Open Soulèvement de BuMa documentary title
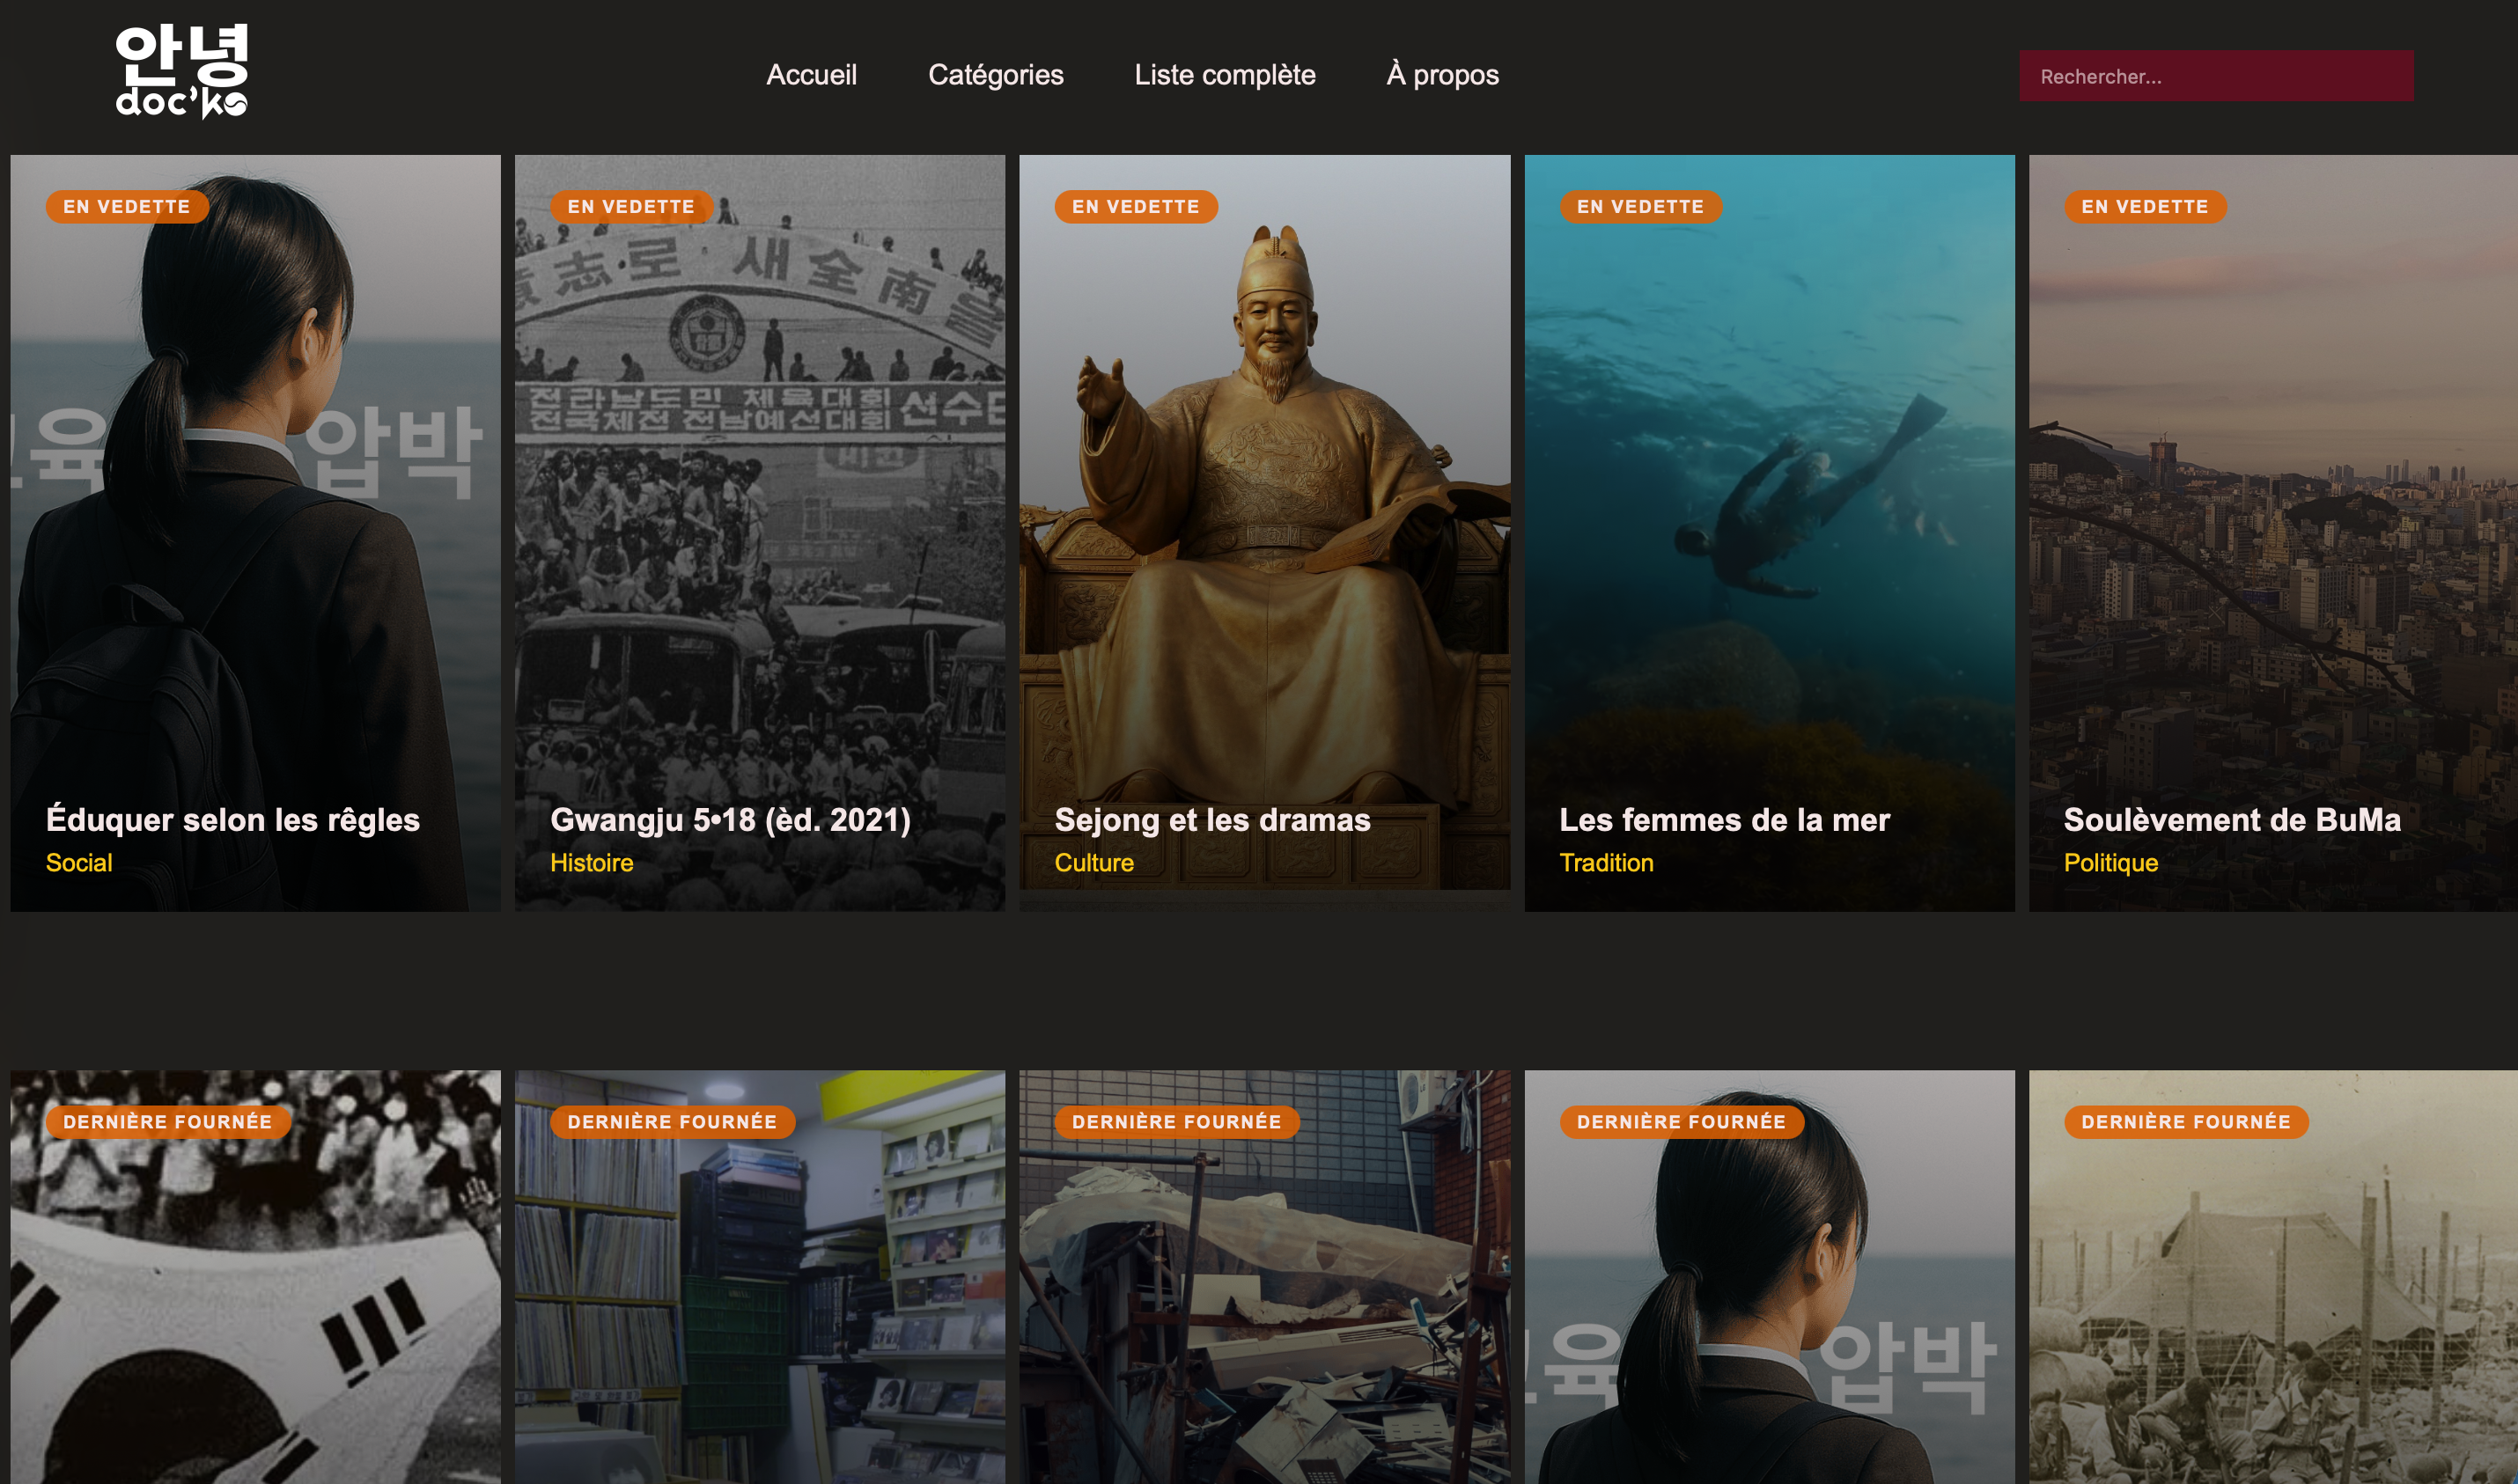Screen dimensions: 2518x1484 click(2231, 820)
